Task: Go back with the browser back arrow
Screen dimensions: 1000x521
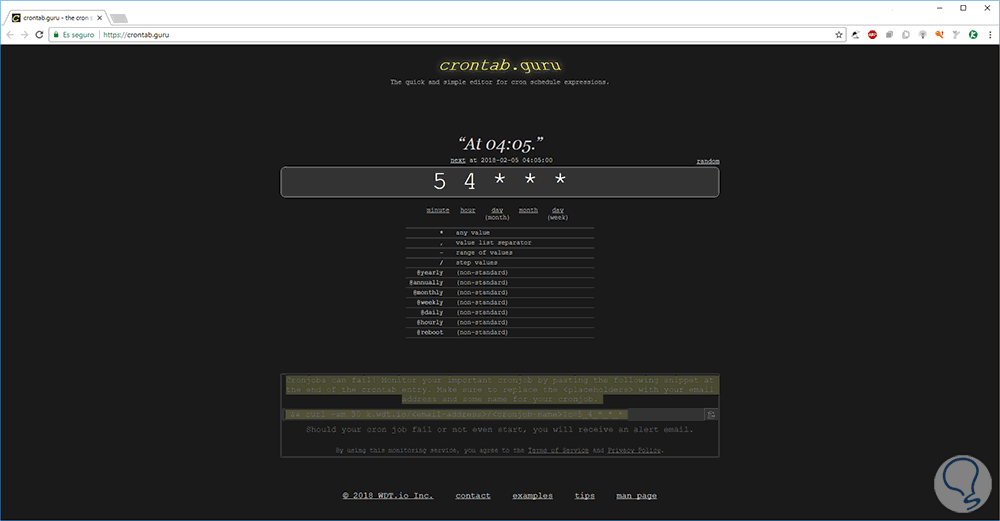Action: click(x=10, y=34)
